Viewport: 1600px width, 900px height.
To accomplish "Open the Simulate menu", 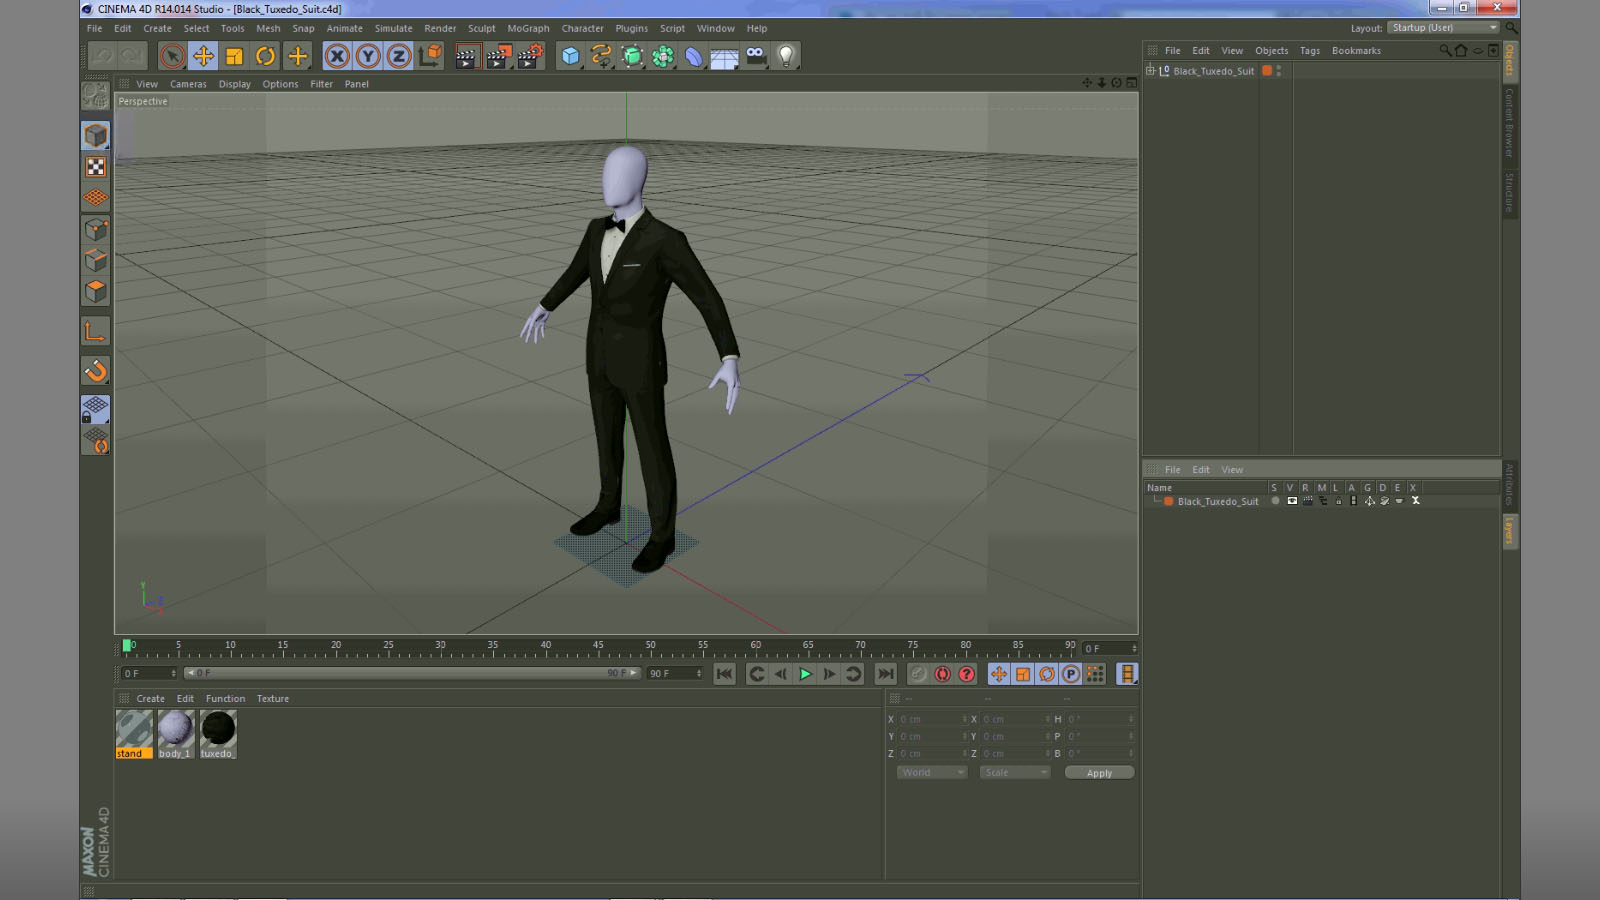I will click(x=393, y=28).
